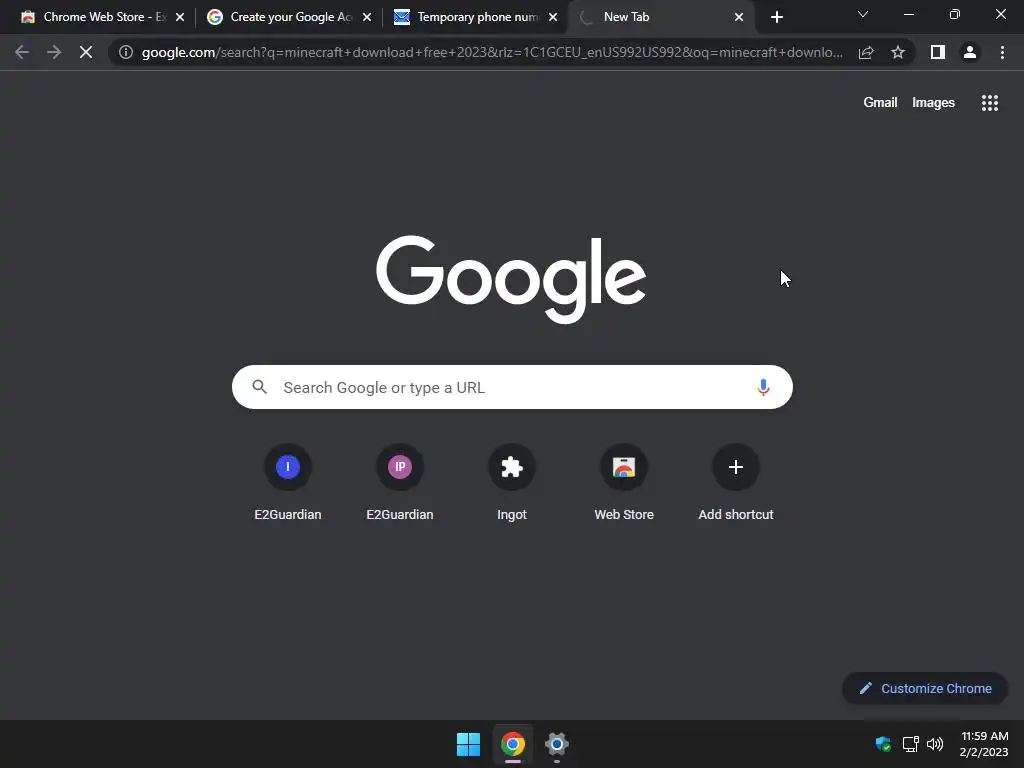
Task: Start voice search with the microphone
Action: coord(763,387)
